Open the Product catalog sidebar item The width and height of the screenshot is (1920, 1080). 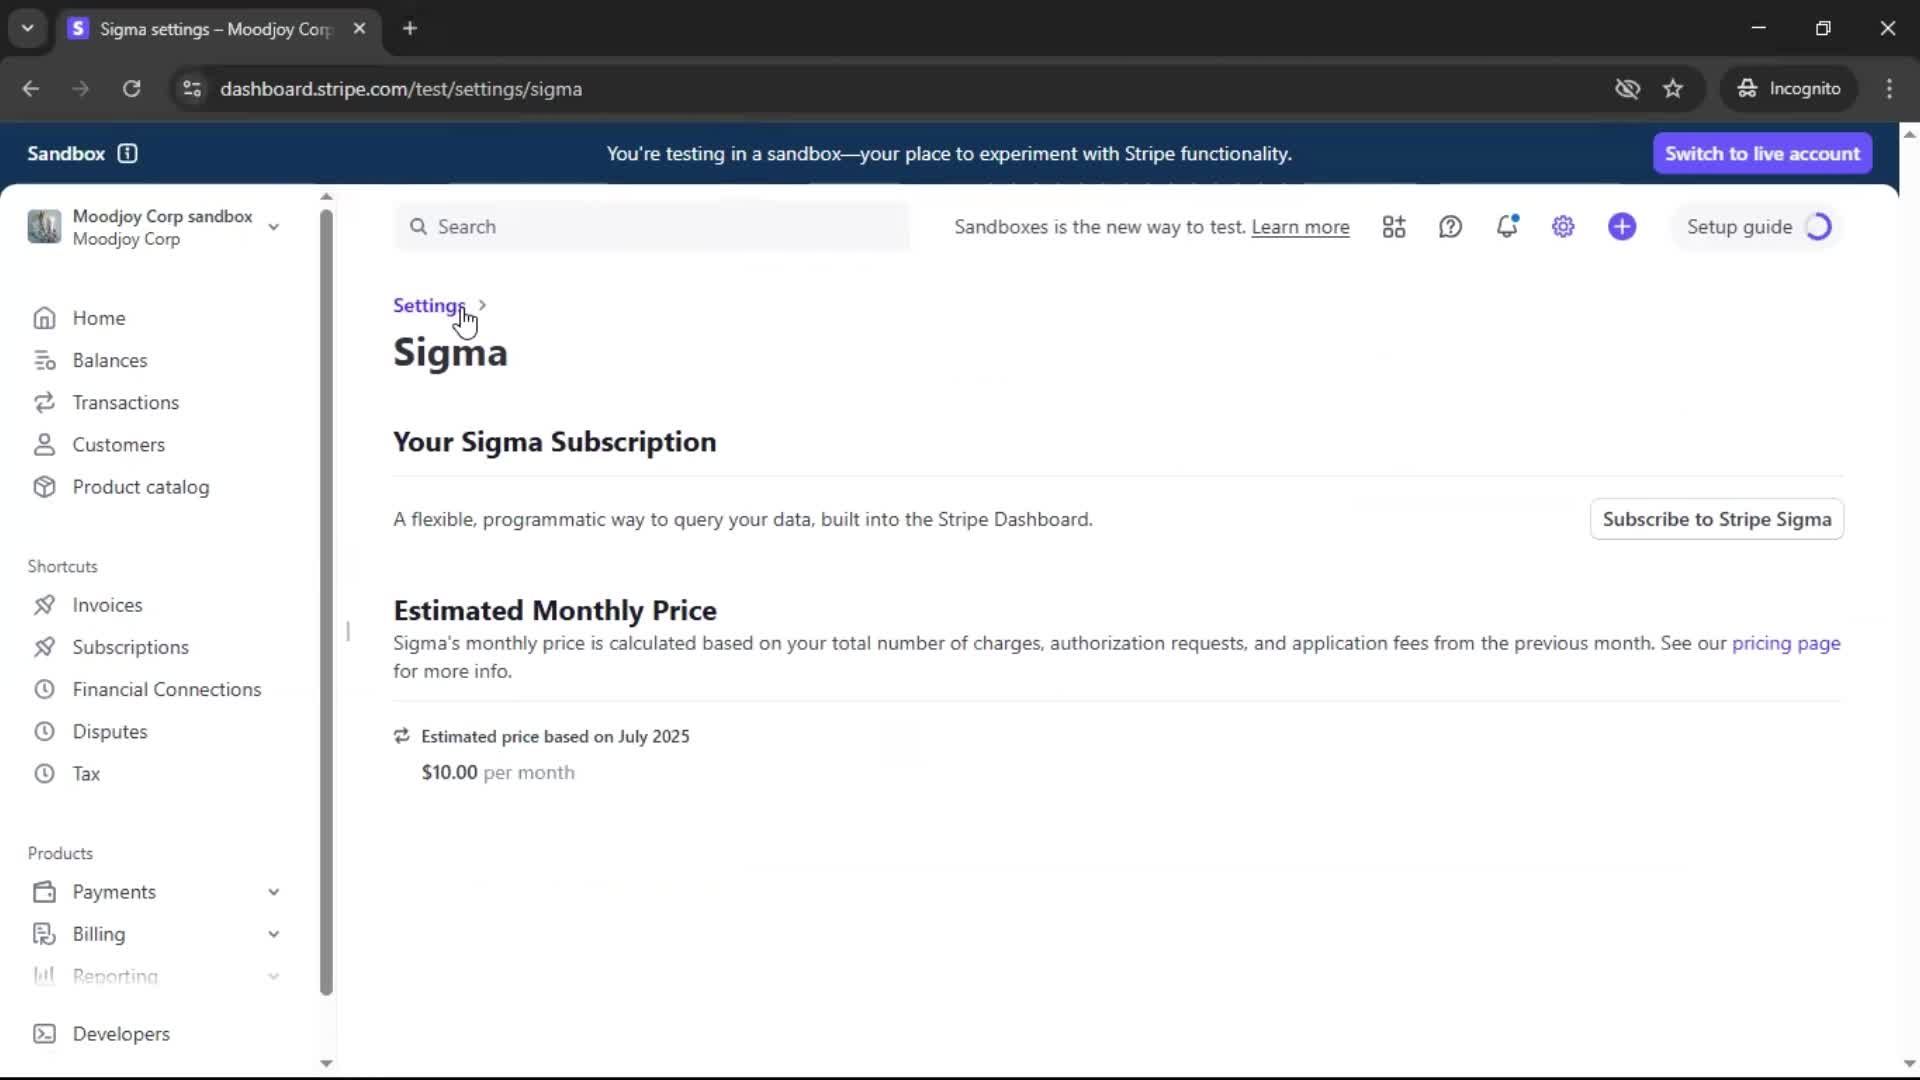140,487
